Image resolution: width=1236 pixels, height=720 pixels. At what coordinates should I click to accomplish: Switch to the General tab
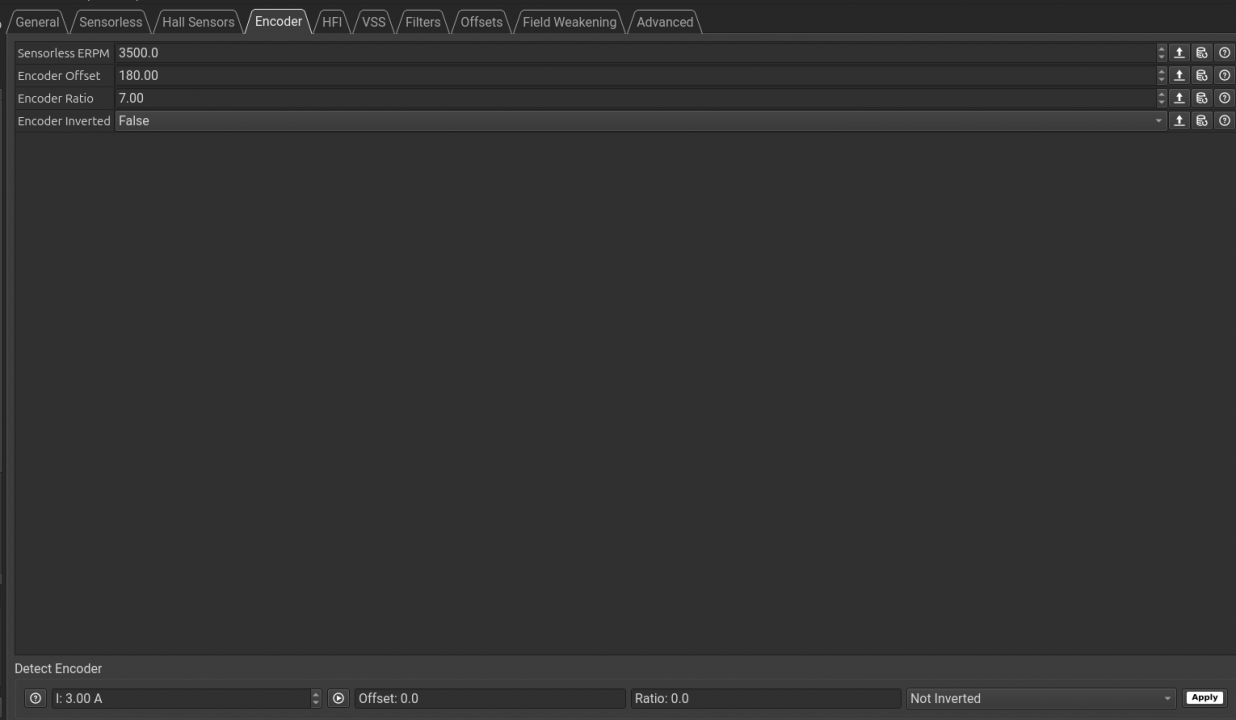click(38, 22)
